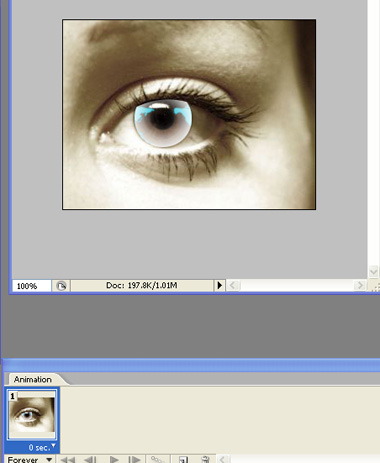The height and width of the screenshot is (463, 380).
Task: Select animation frame 1 thumbnail
Action: tap(32, 415)
